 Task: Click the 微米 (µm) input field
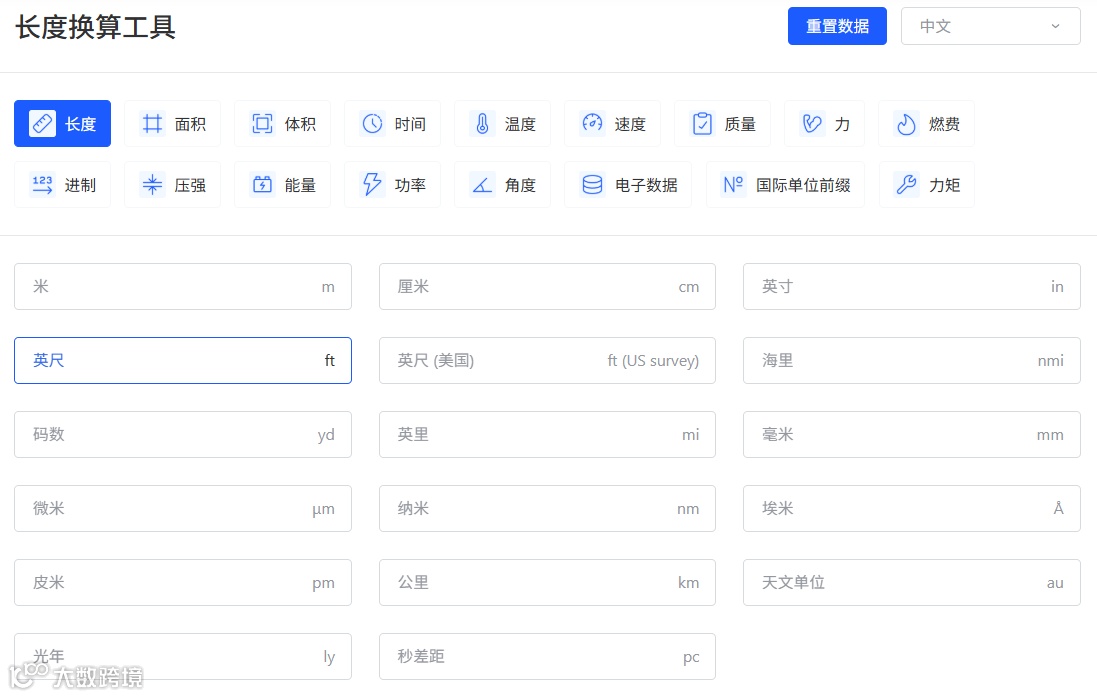click(x=183, y=508)
